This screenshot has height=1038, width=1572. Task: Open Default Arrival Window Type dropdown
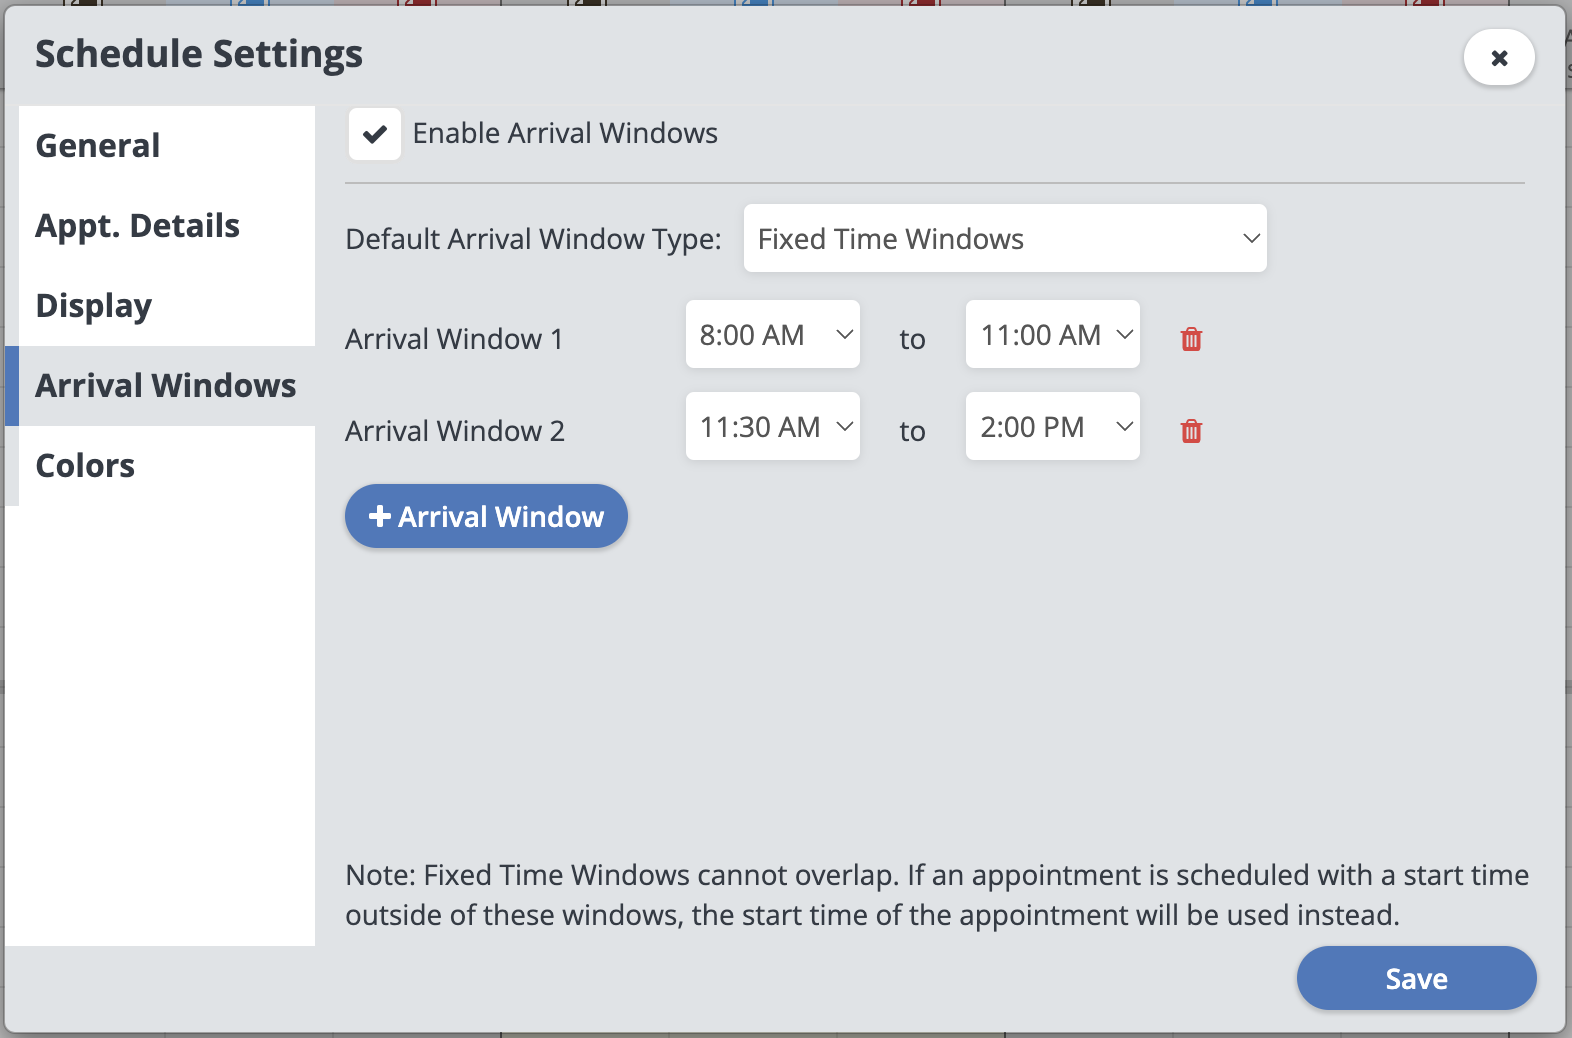tap(1005, 239)
